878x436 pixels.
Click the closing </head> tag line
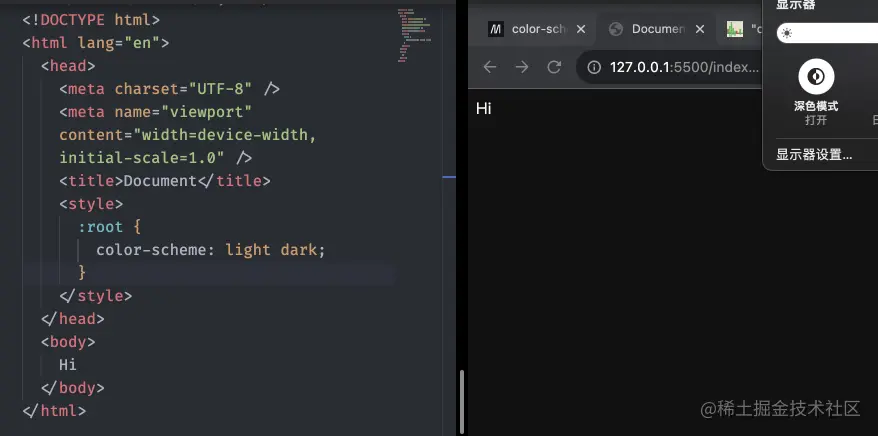[73, 318]
